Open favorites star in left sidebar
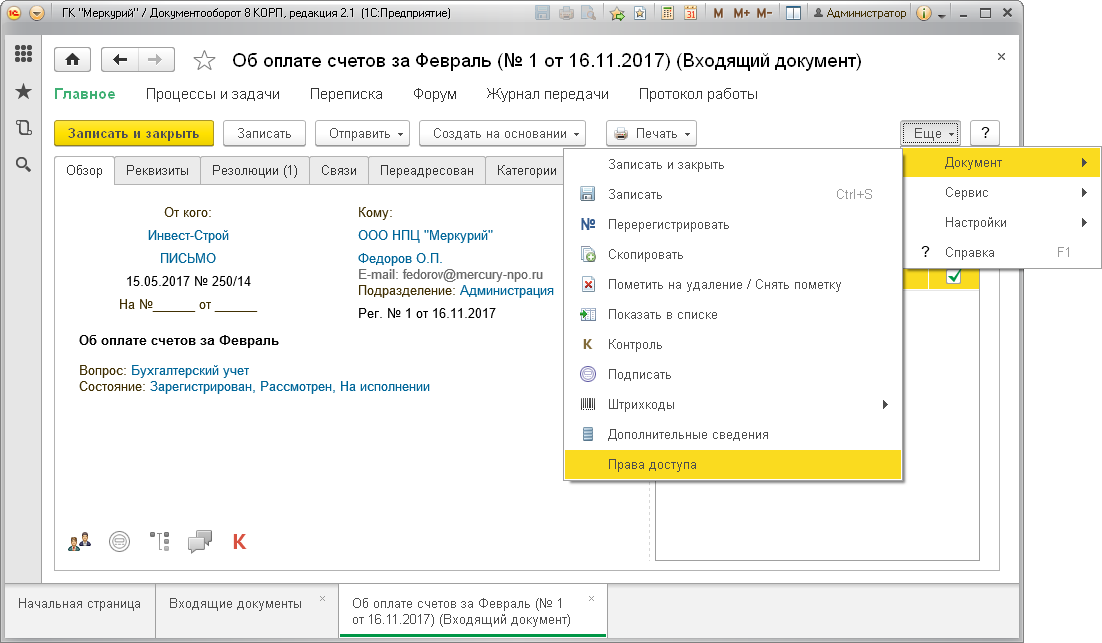The height and width of the screenshot is (643, 1102). coord(23,91)
